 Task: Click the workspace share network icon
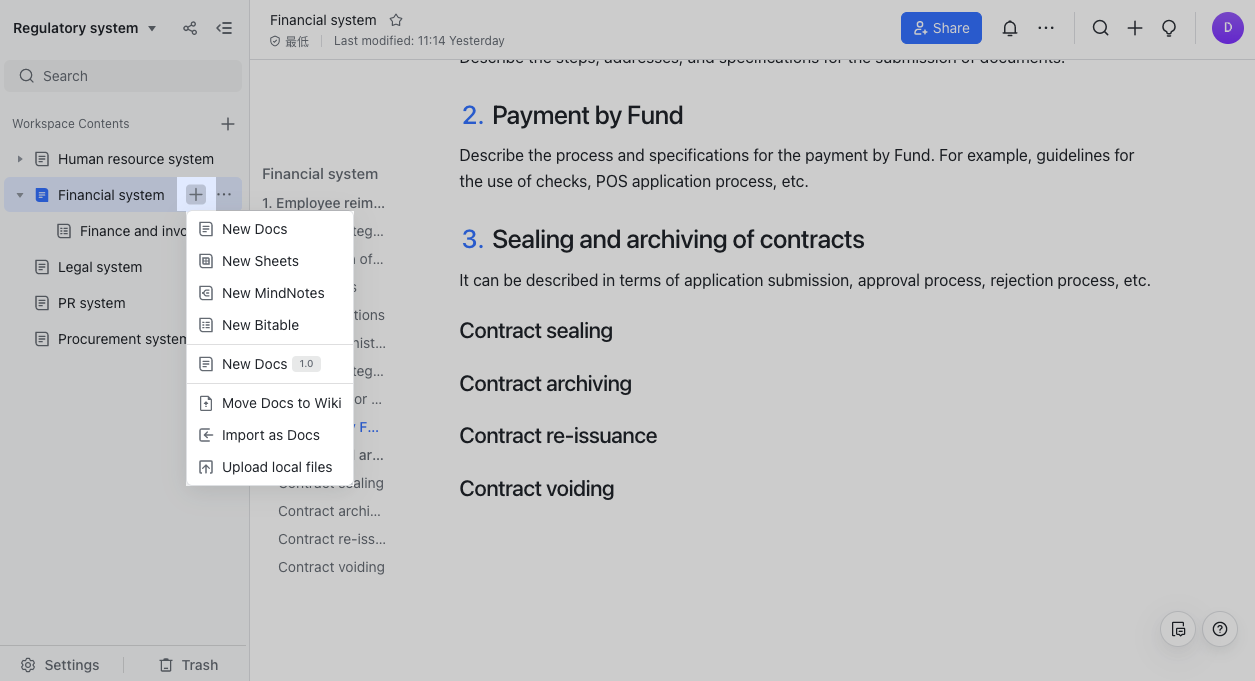190,28
